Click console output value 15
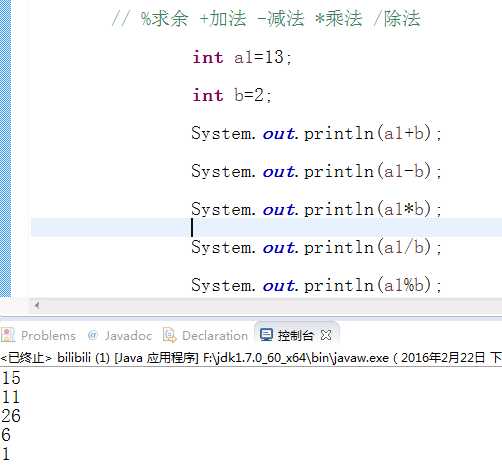The width and height of the screenshot is (502, 465). tap(11, 378)
